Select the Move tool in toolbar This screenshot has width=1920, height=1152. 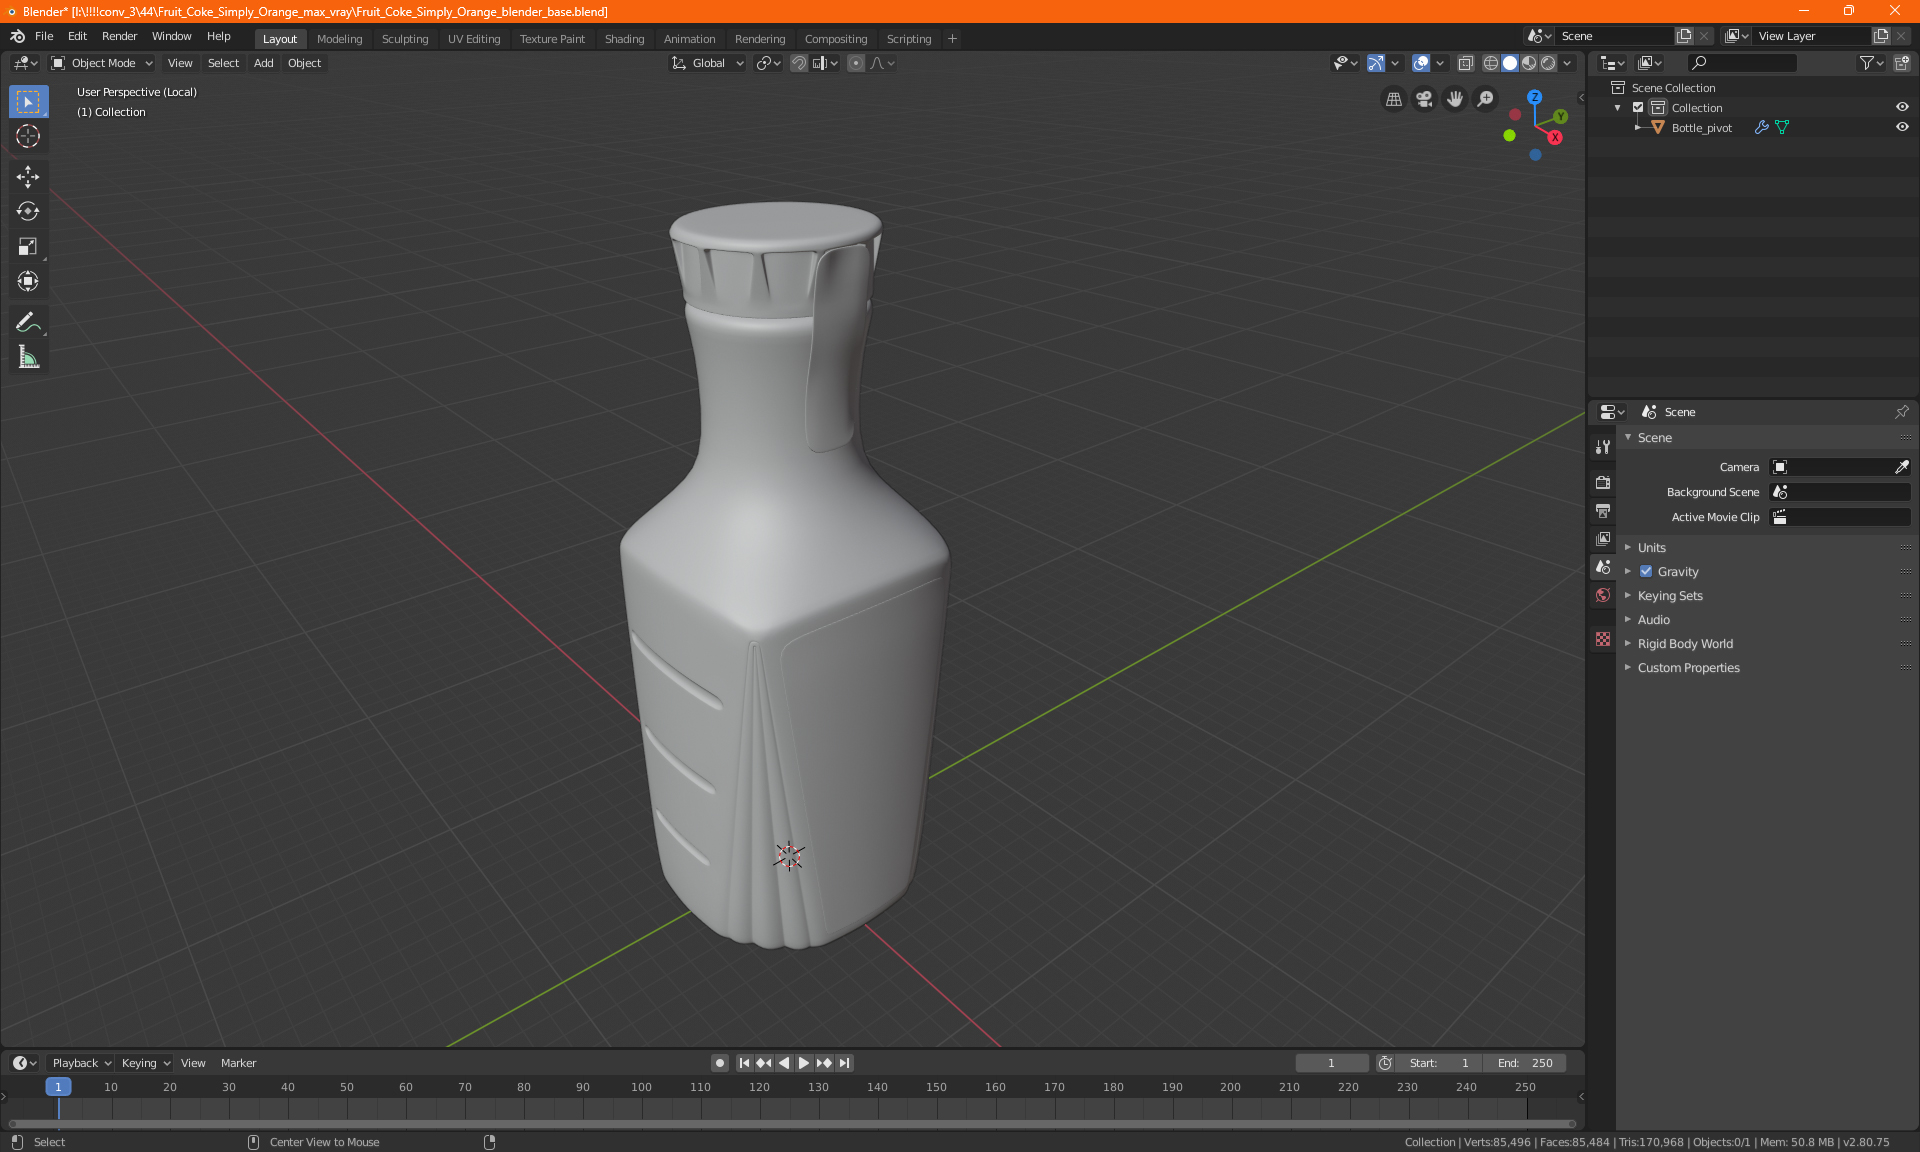pos(28,177)
